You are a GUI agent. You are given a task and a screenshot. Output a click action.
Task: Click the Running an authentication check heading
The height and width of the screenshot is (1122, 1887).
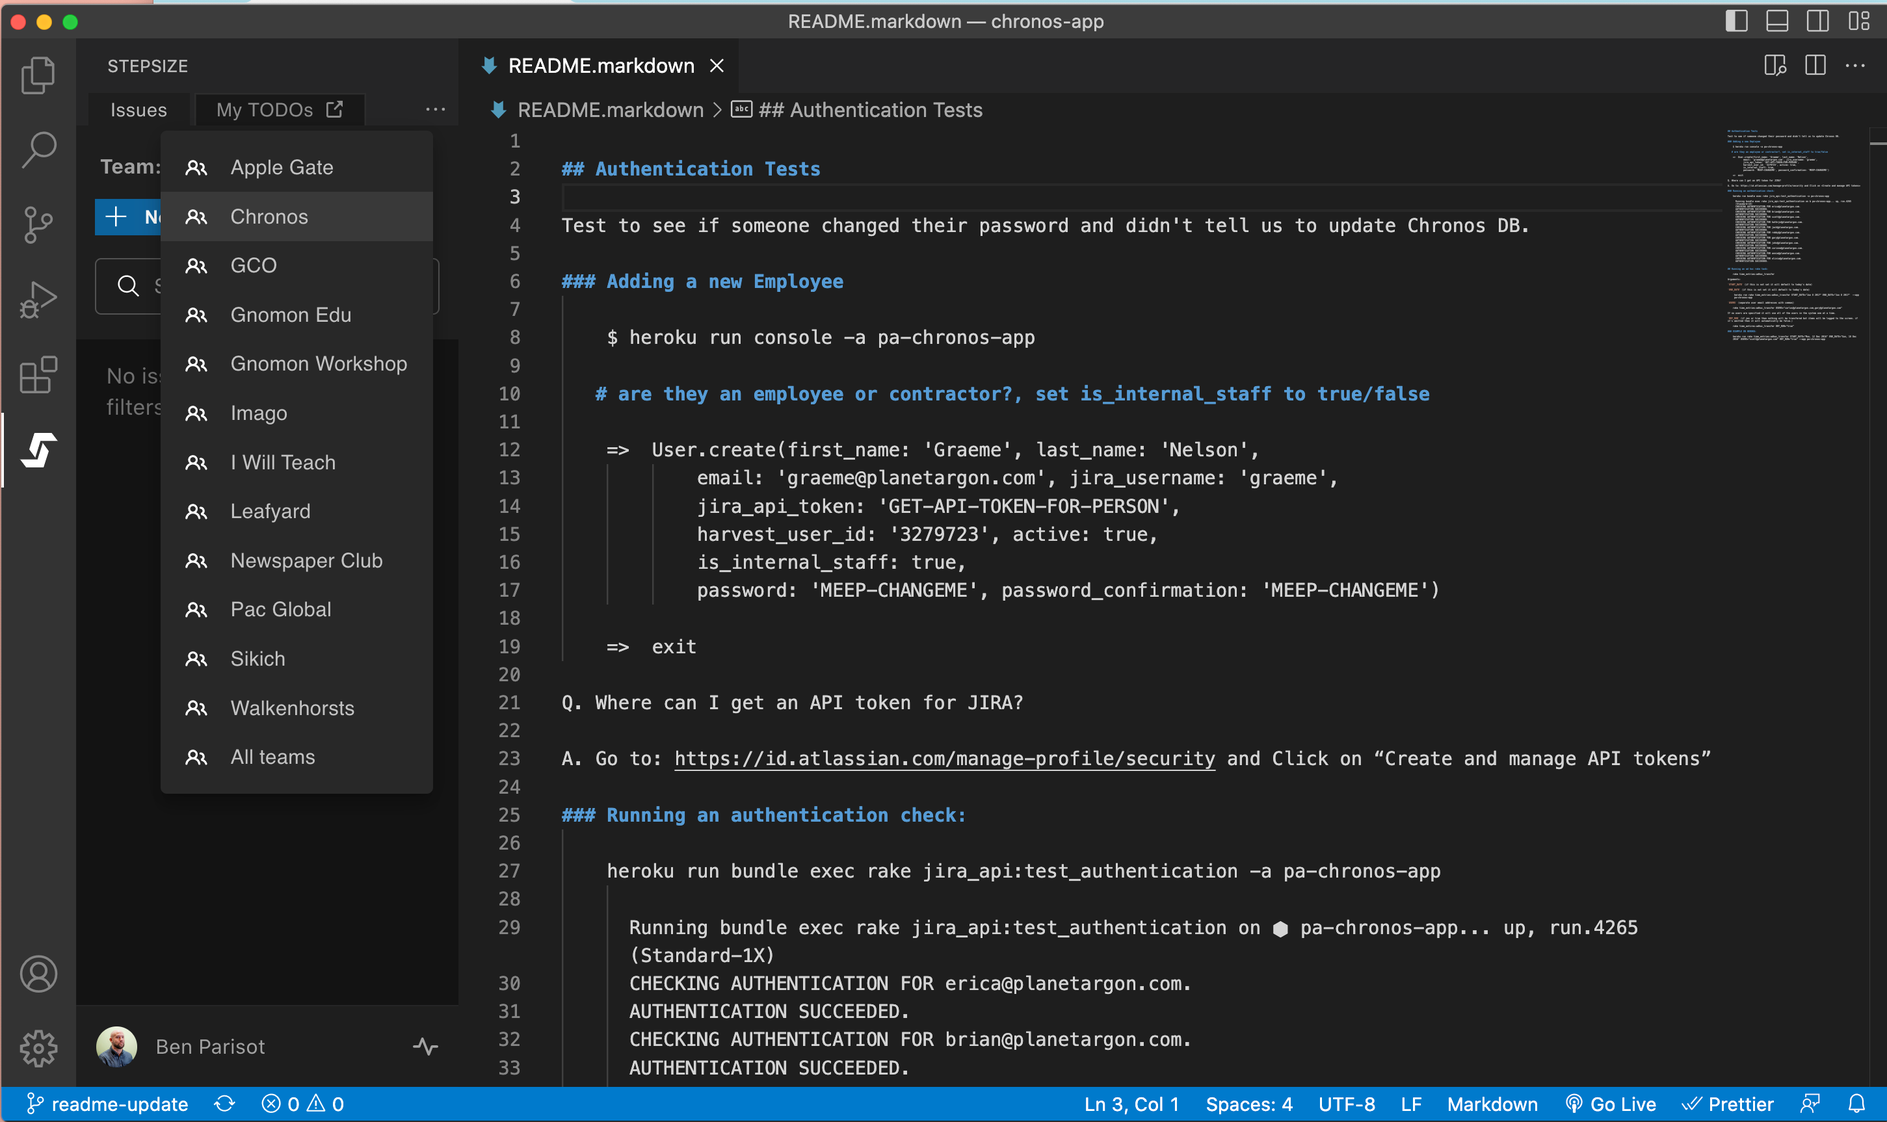coord(764,815)
